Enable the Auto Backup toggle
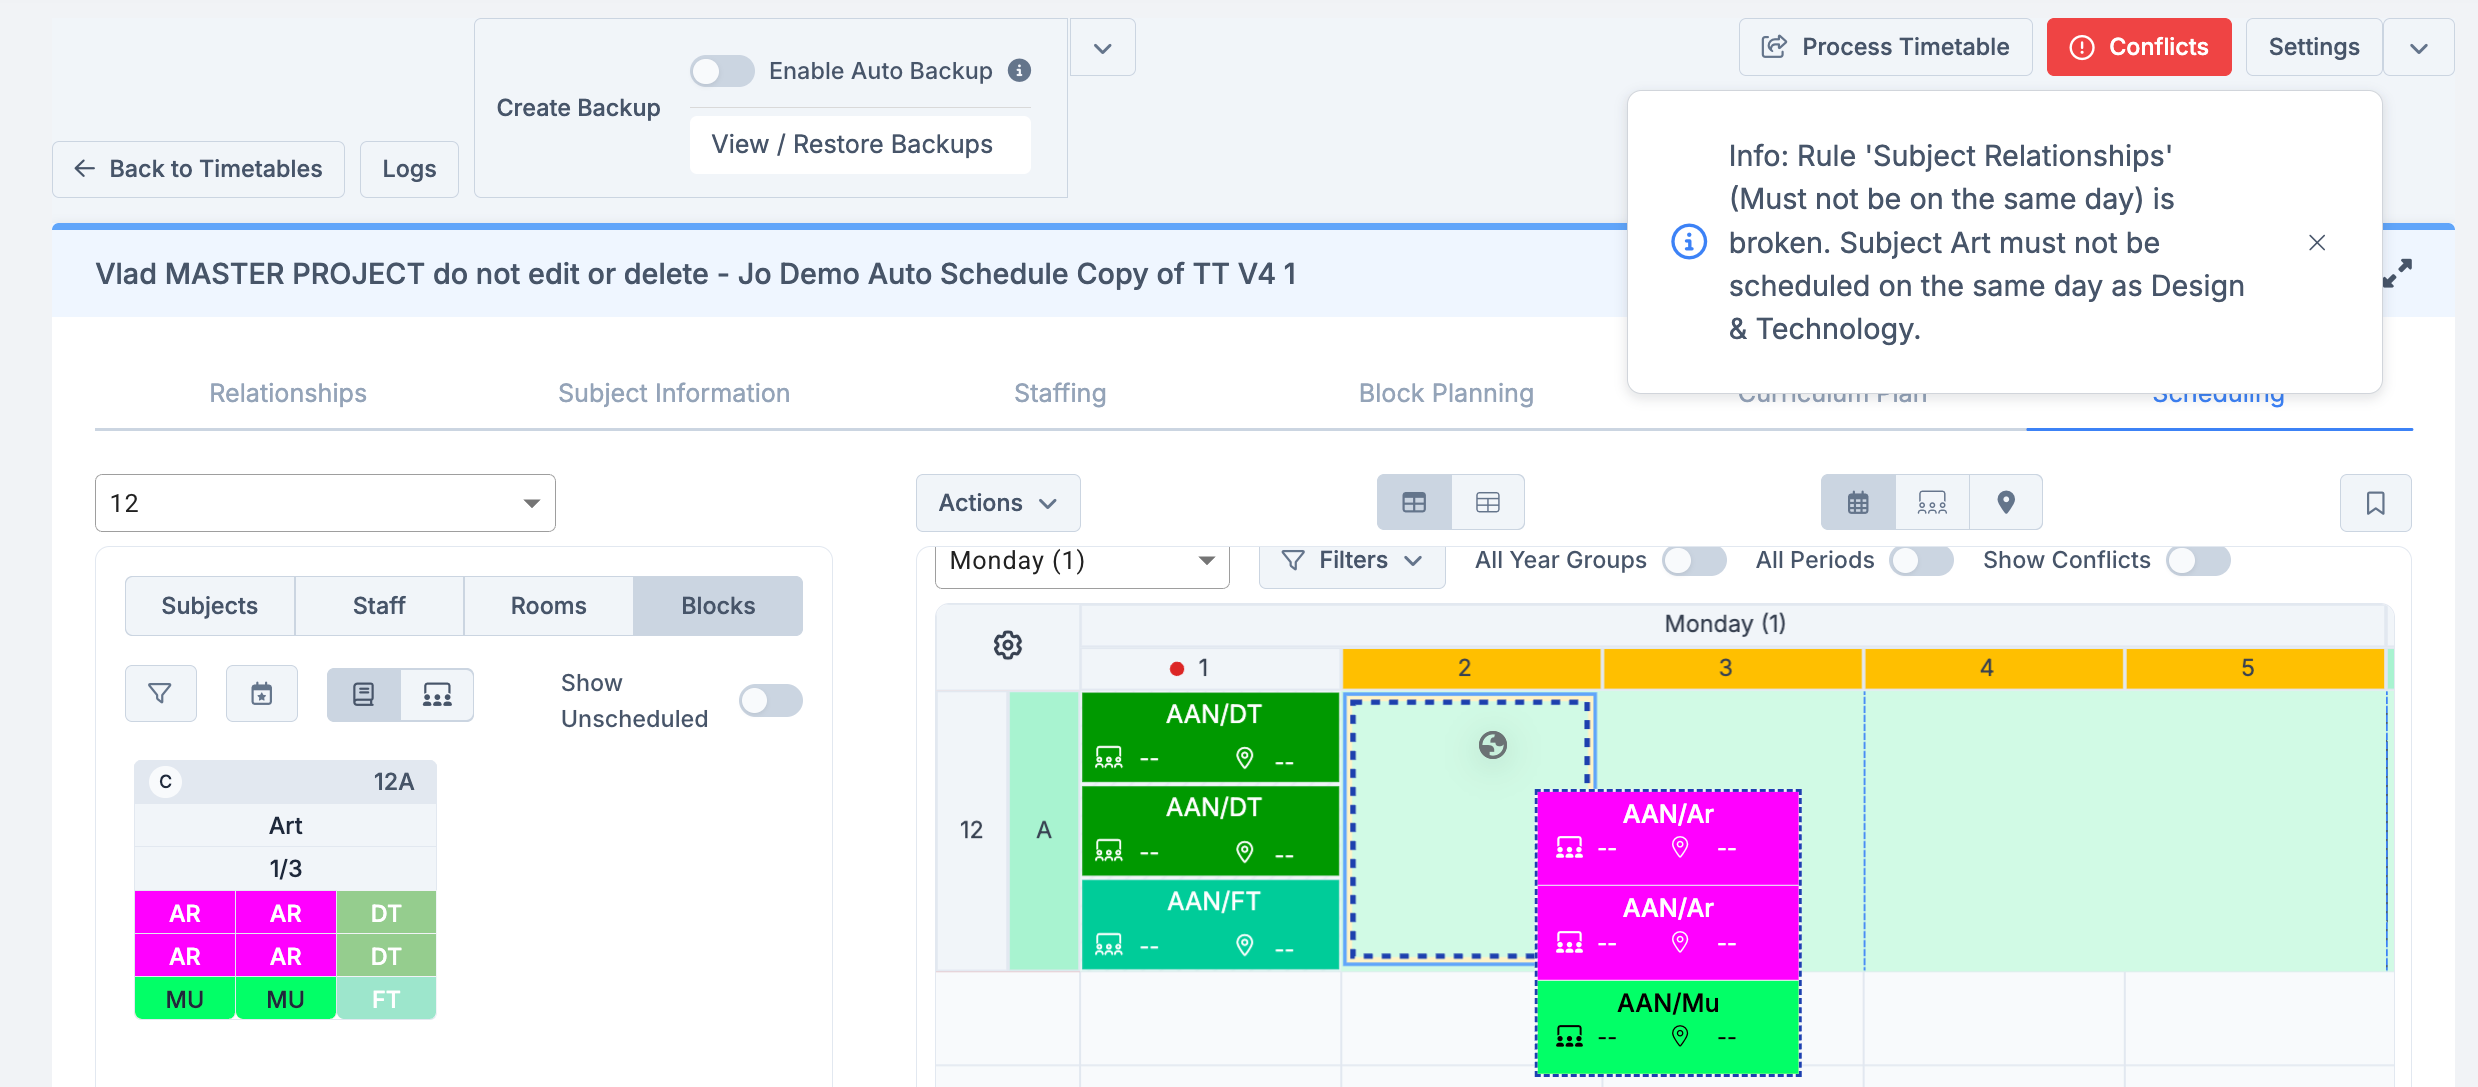 (x=721, y=71)
